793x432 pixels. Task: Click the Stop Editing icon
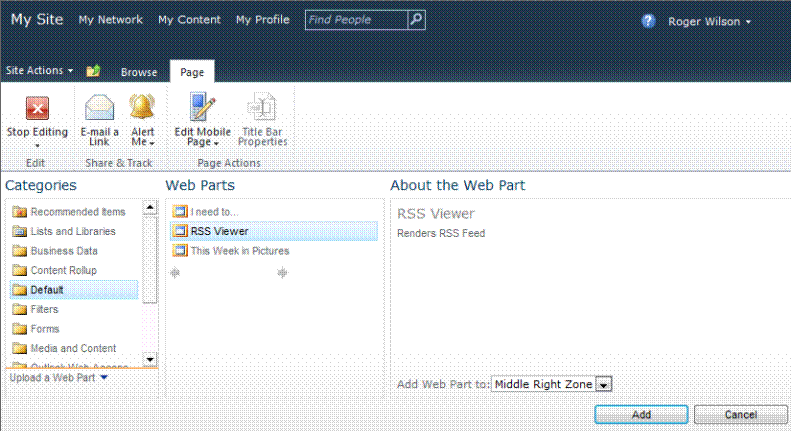pos(37,108)
